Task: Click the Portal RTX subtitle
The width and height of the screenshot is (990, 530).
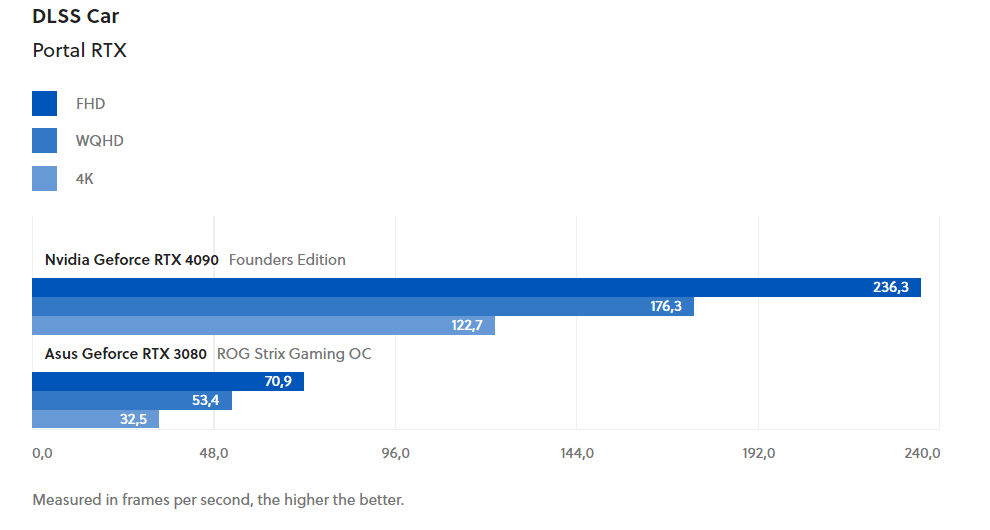Action: coord(80,51)
